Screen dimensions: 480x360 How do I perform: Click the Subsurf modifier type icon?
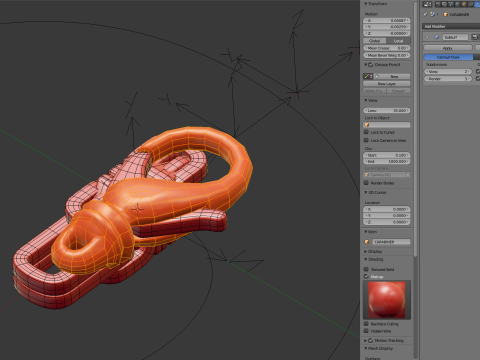[x=437, y=37]
